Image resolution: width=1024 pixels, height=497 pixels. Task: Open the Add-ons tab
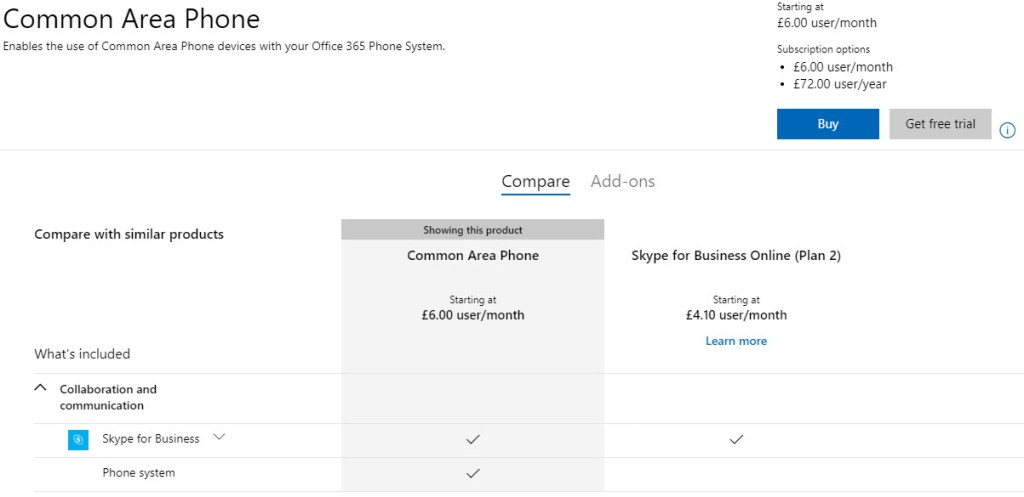click(x=622, y=181)
